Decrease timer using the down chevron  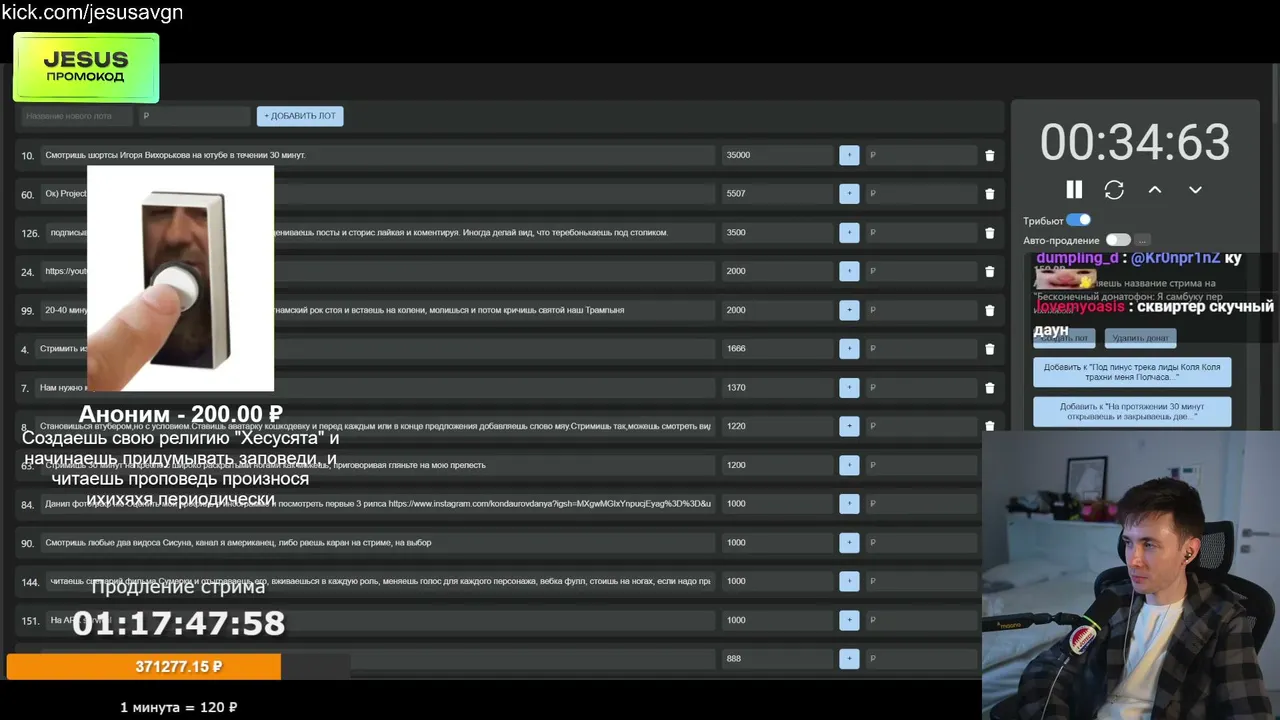tap(1195, 189)
